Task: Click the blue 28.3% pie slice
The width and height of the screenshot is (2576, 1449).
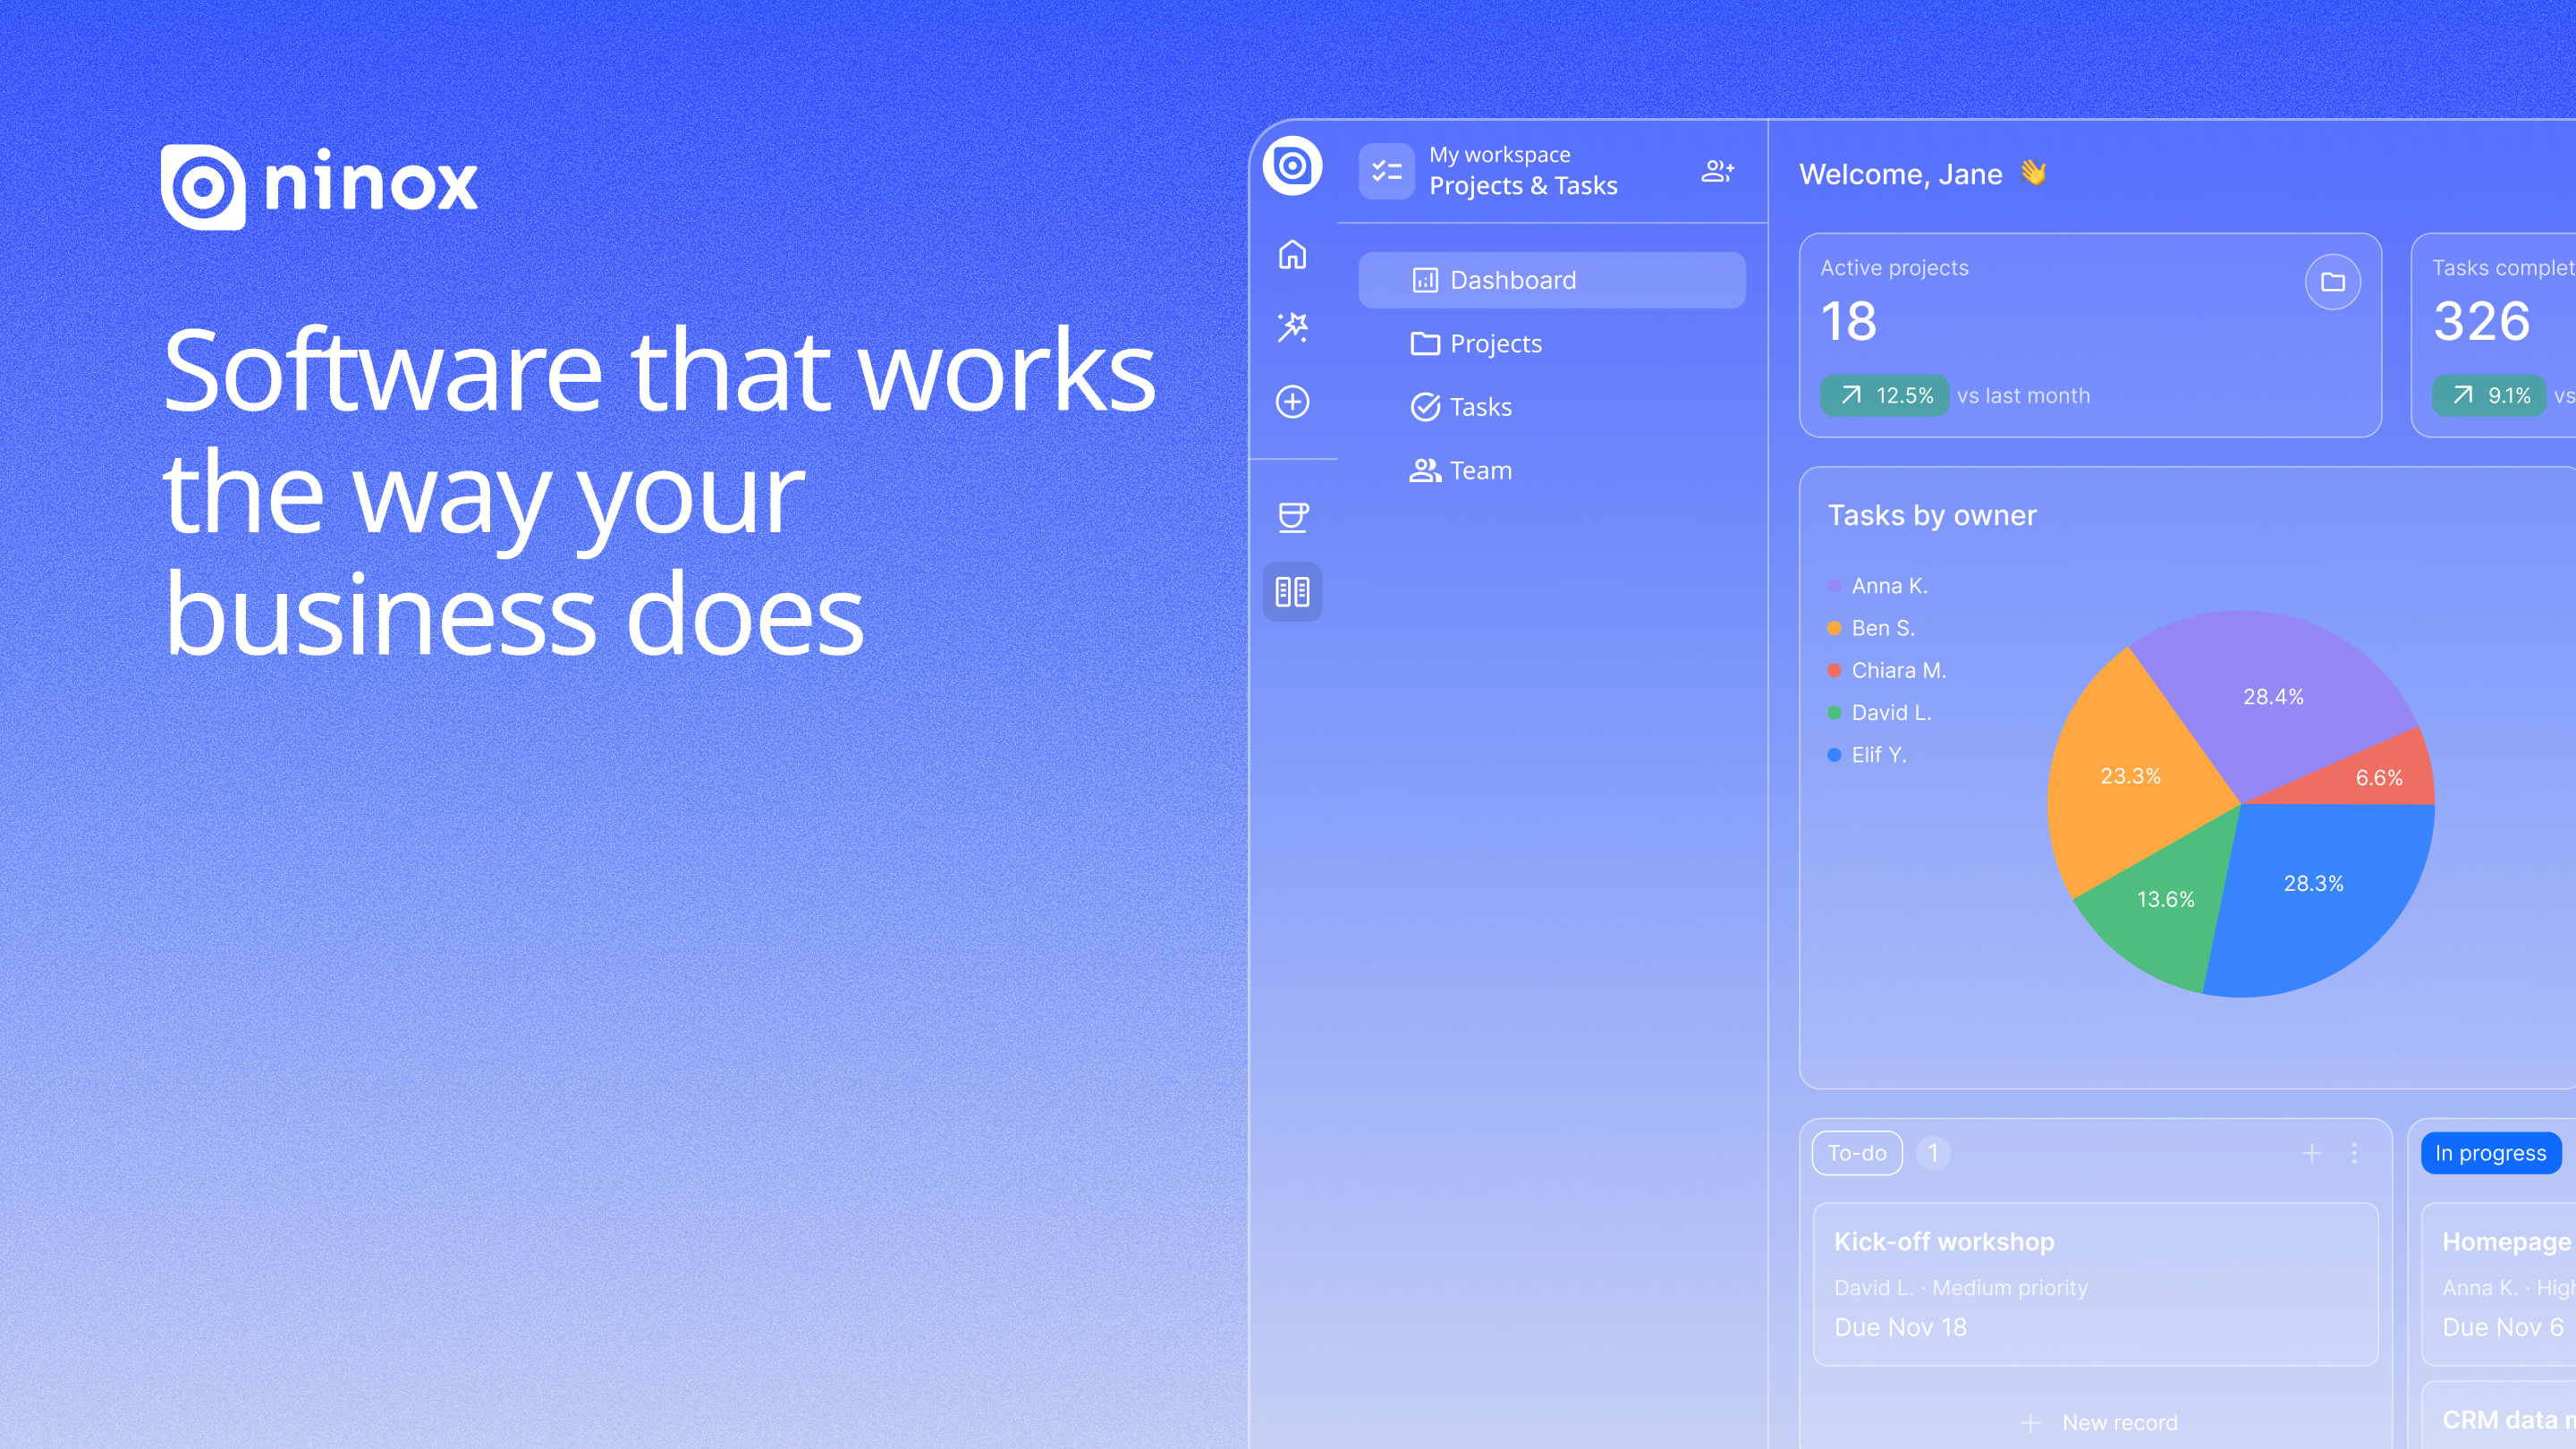Action: [2313, 883]
